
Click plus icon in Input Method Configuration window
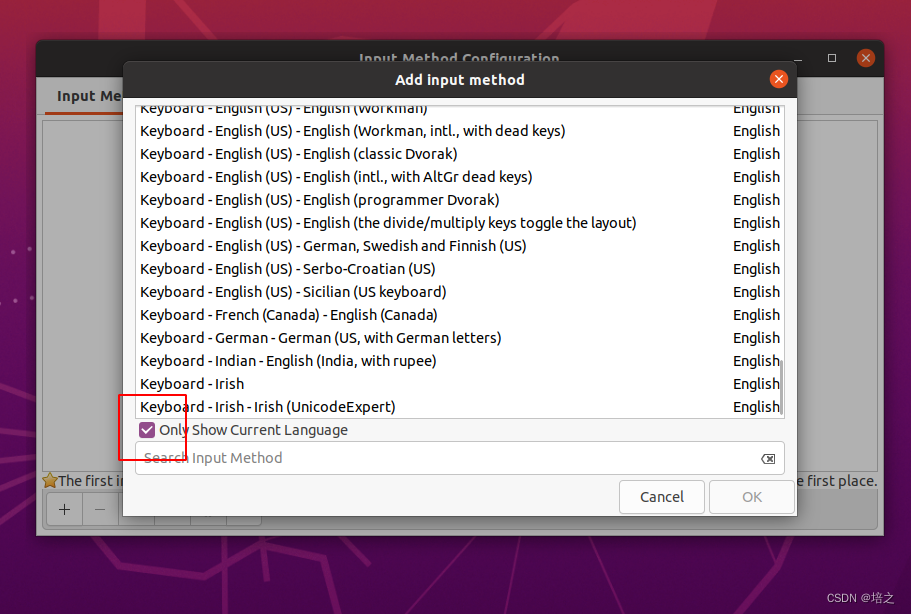[64, 509]
